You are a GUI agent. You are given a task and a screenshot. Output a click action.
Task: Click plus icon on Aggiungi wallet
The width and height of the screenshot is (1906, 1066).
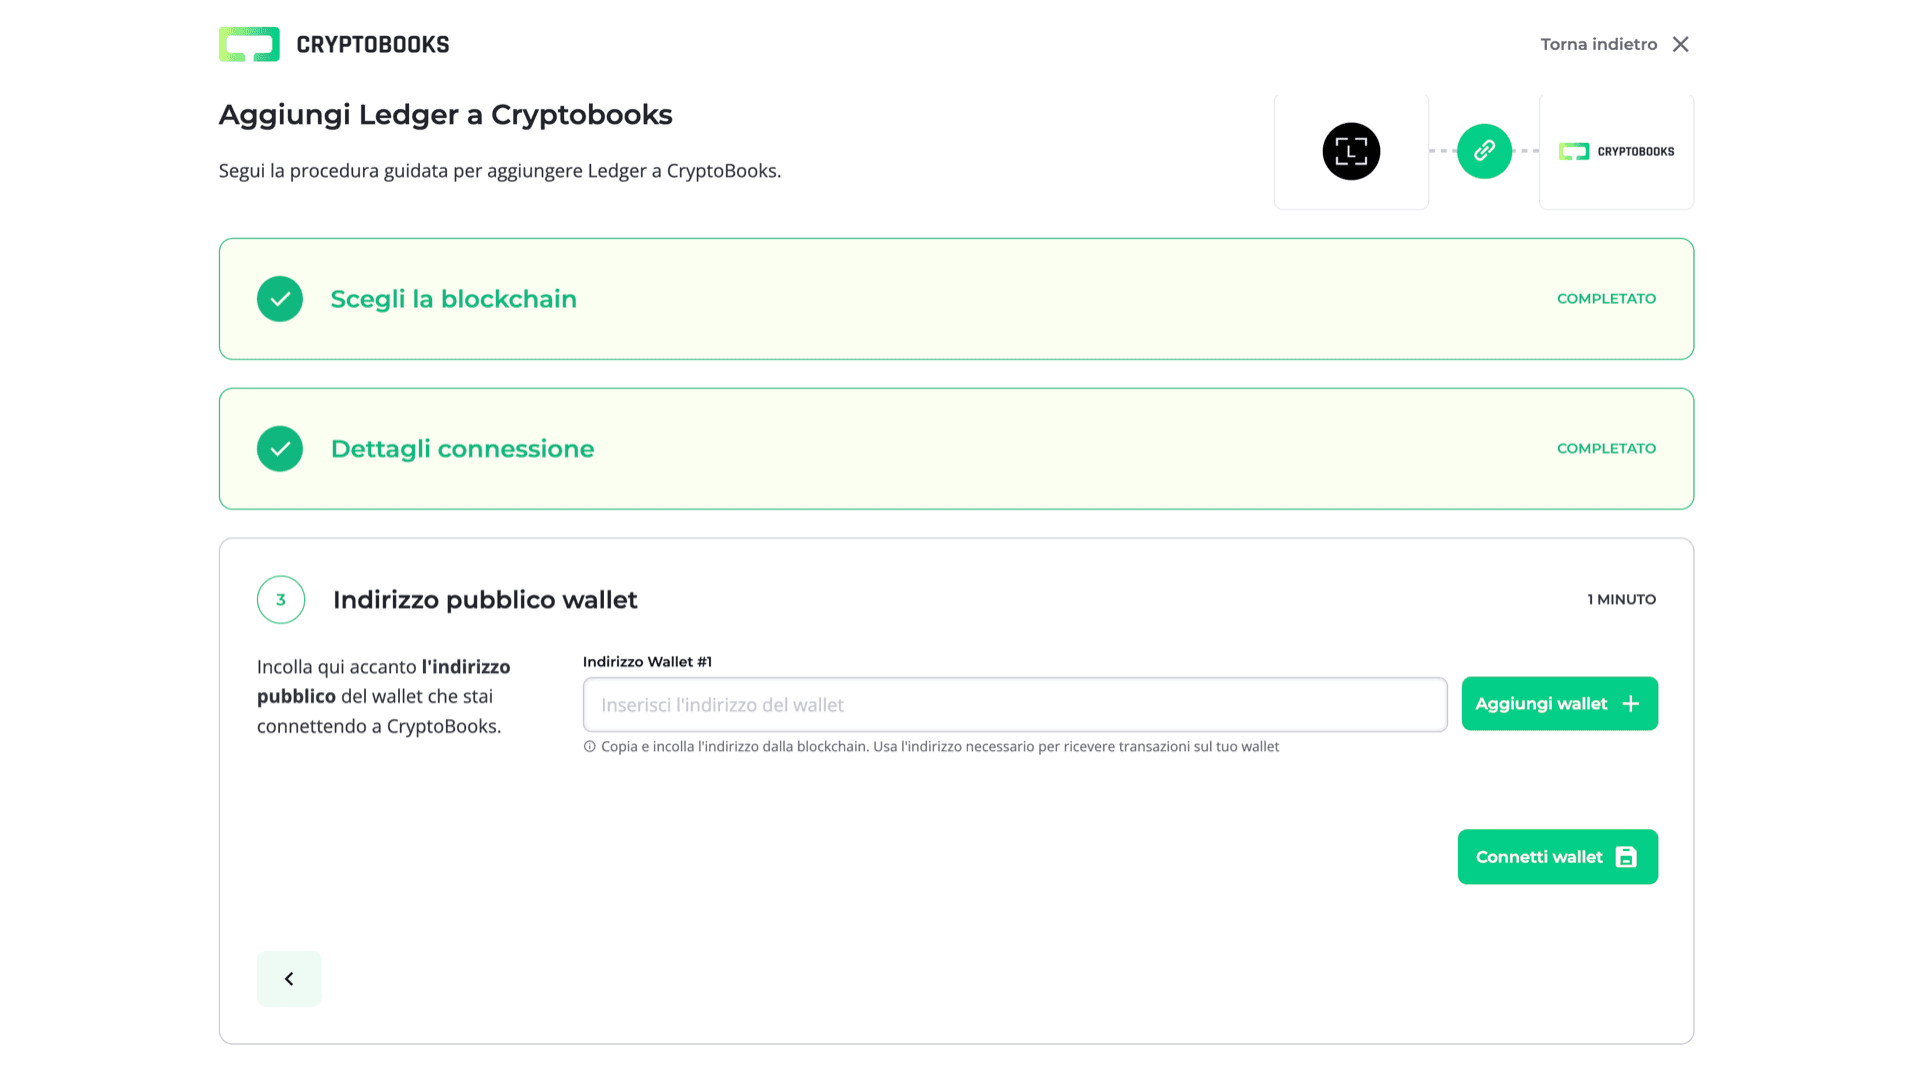(x=1630, y=704)
